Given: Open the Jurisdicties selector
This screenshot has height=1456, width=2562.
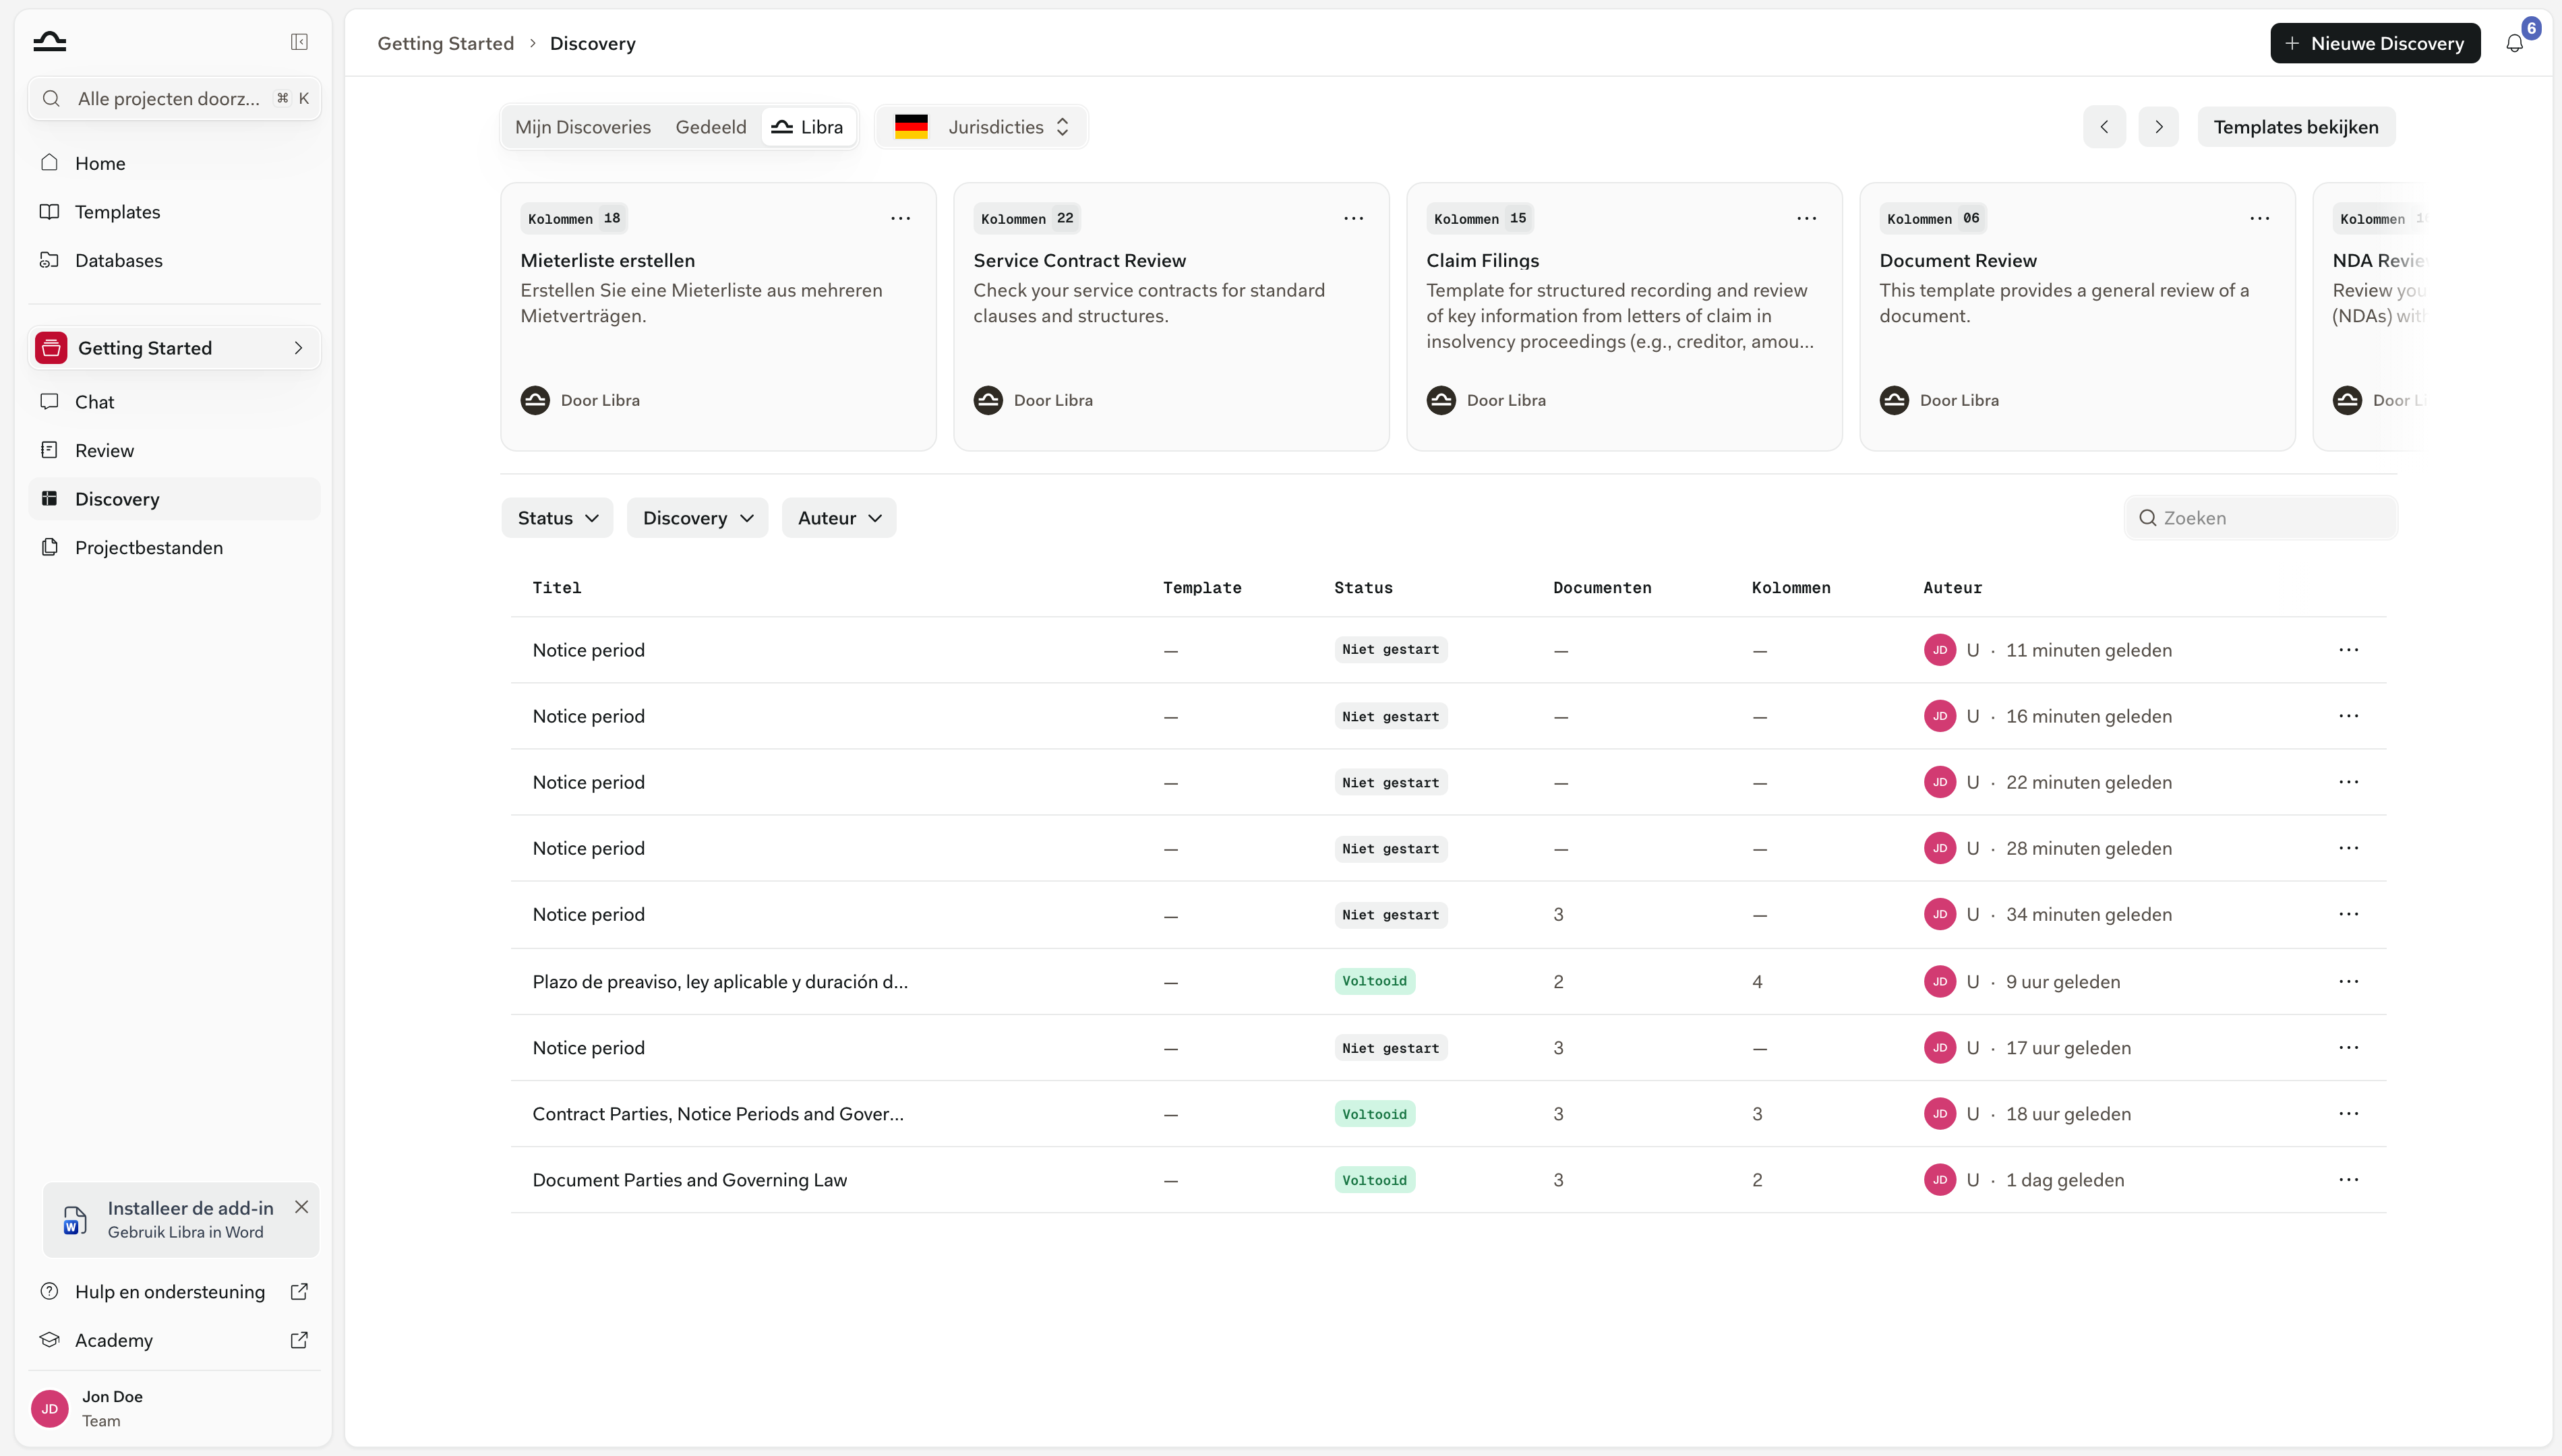Looking at the screenshot, I should click(x=981, y=127).
